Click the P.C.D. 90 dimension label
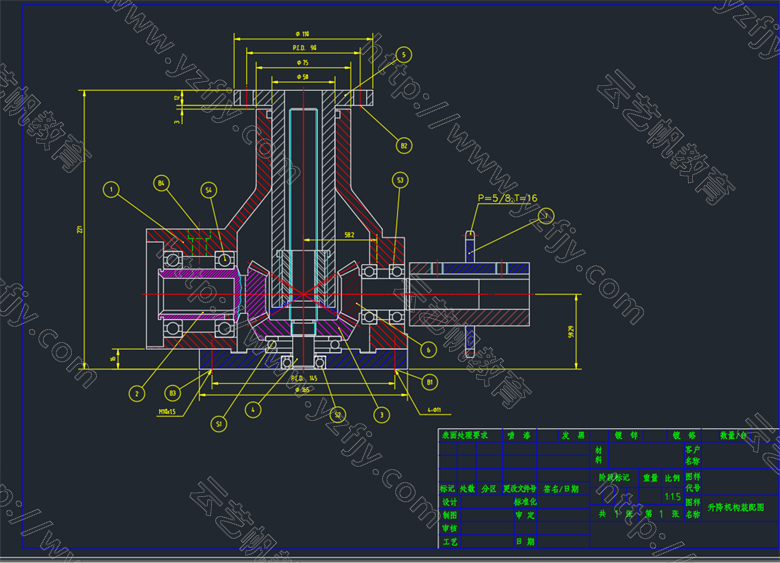The width and height of the screenshot is (780, 563). [x=304, y=48]
